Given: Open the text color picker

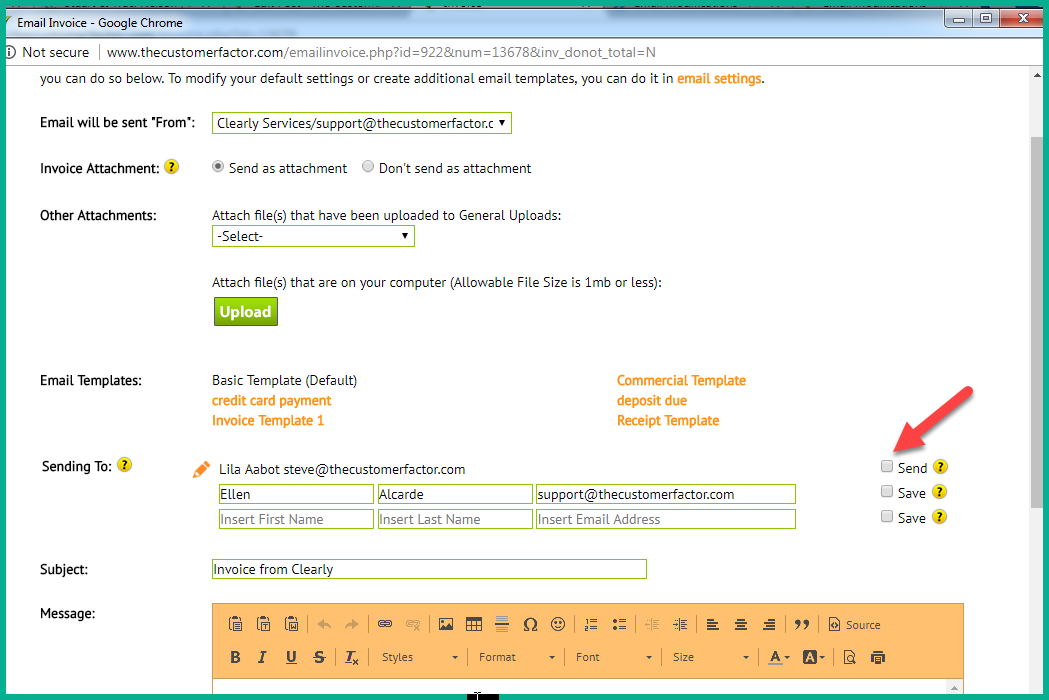Looking at the screenshot, I should [x=779, y=657].
